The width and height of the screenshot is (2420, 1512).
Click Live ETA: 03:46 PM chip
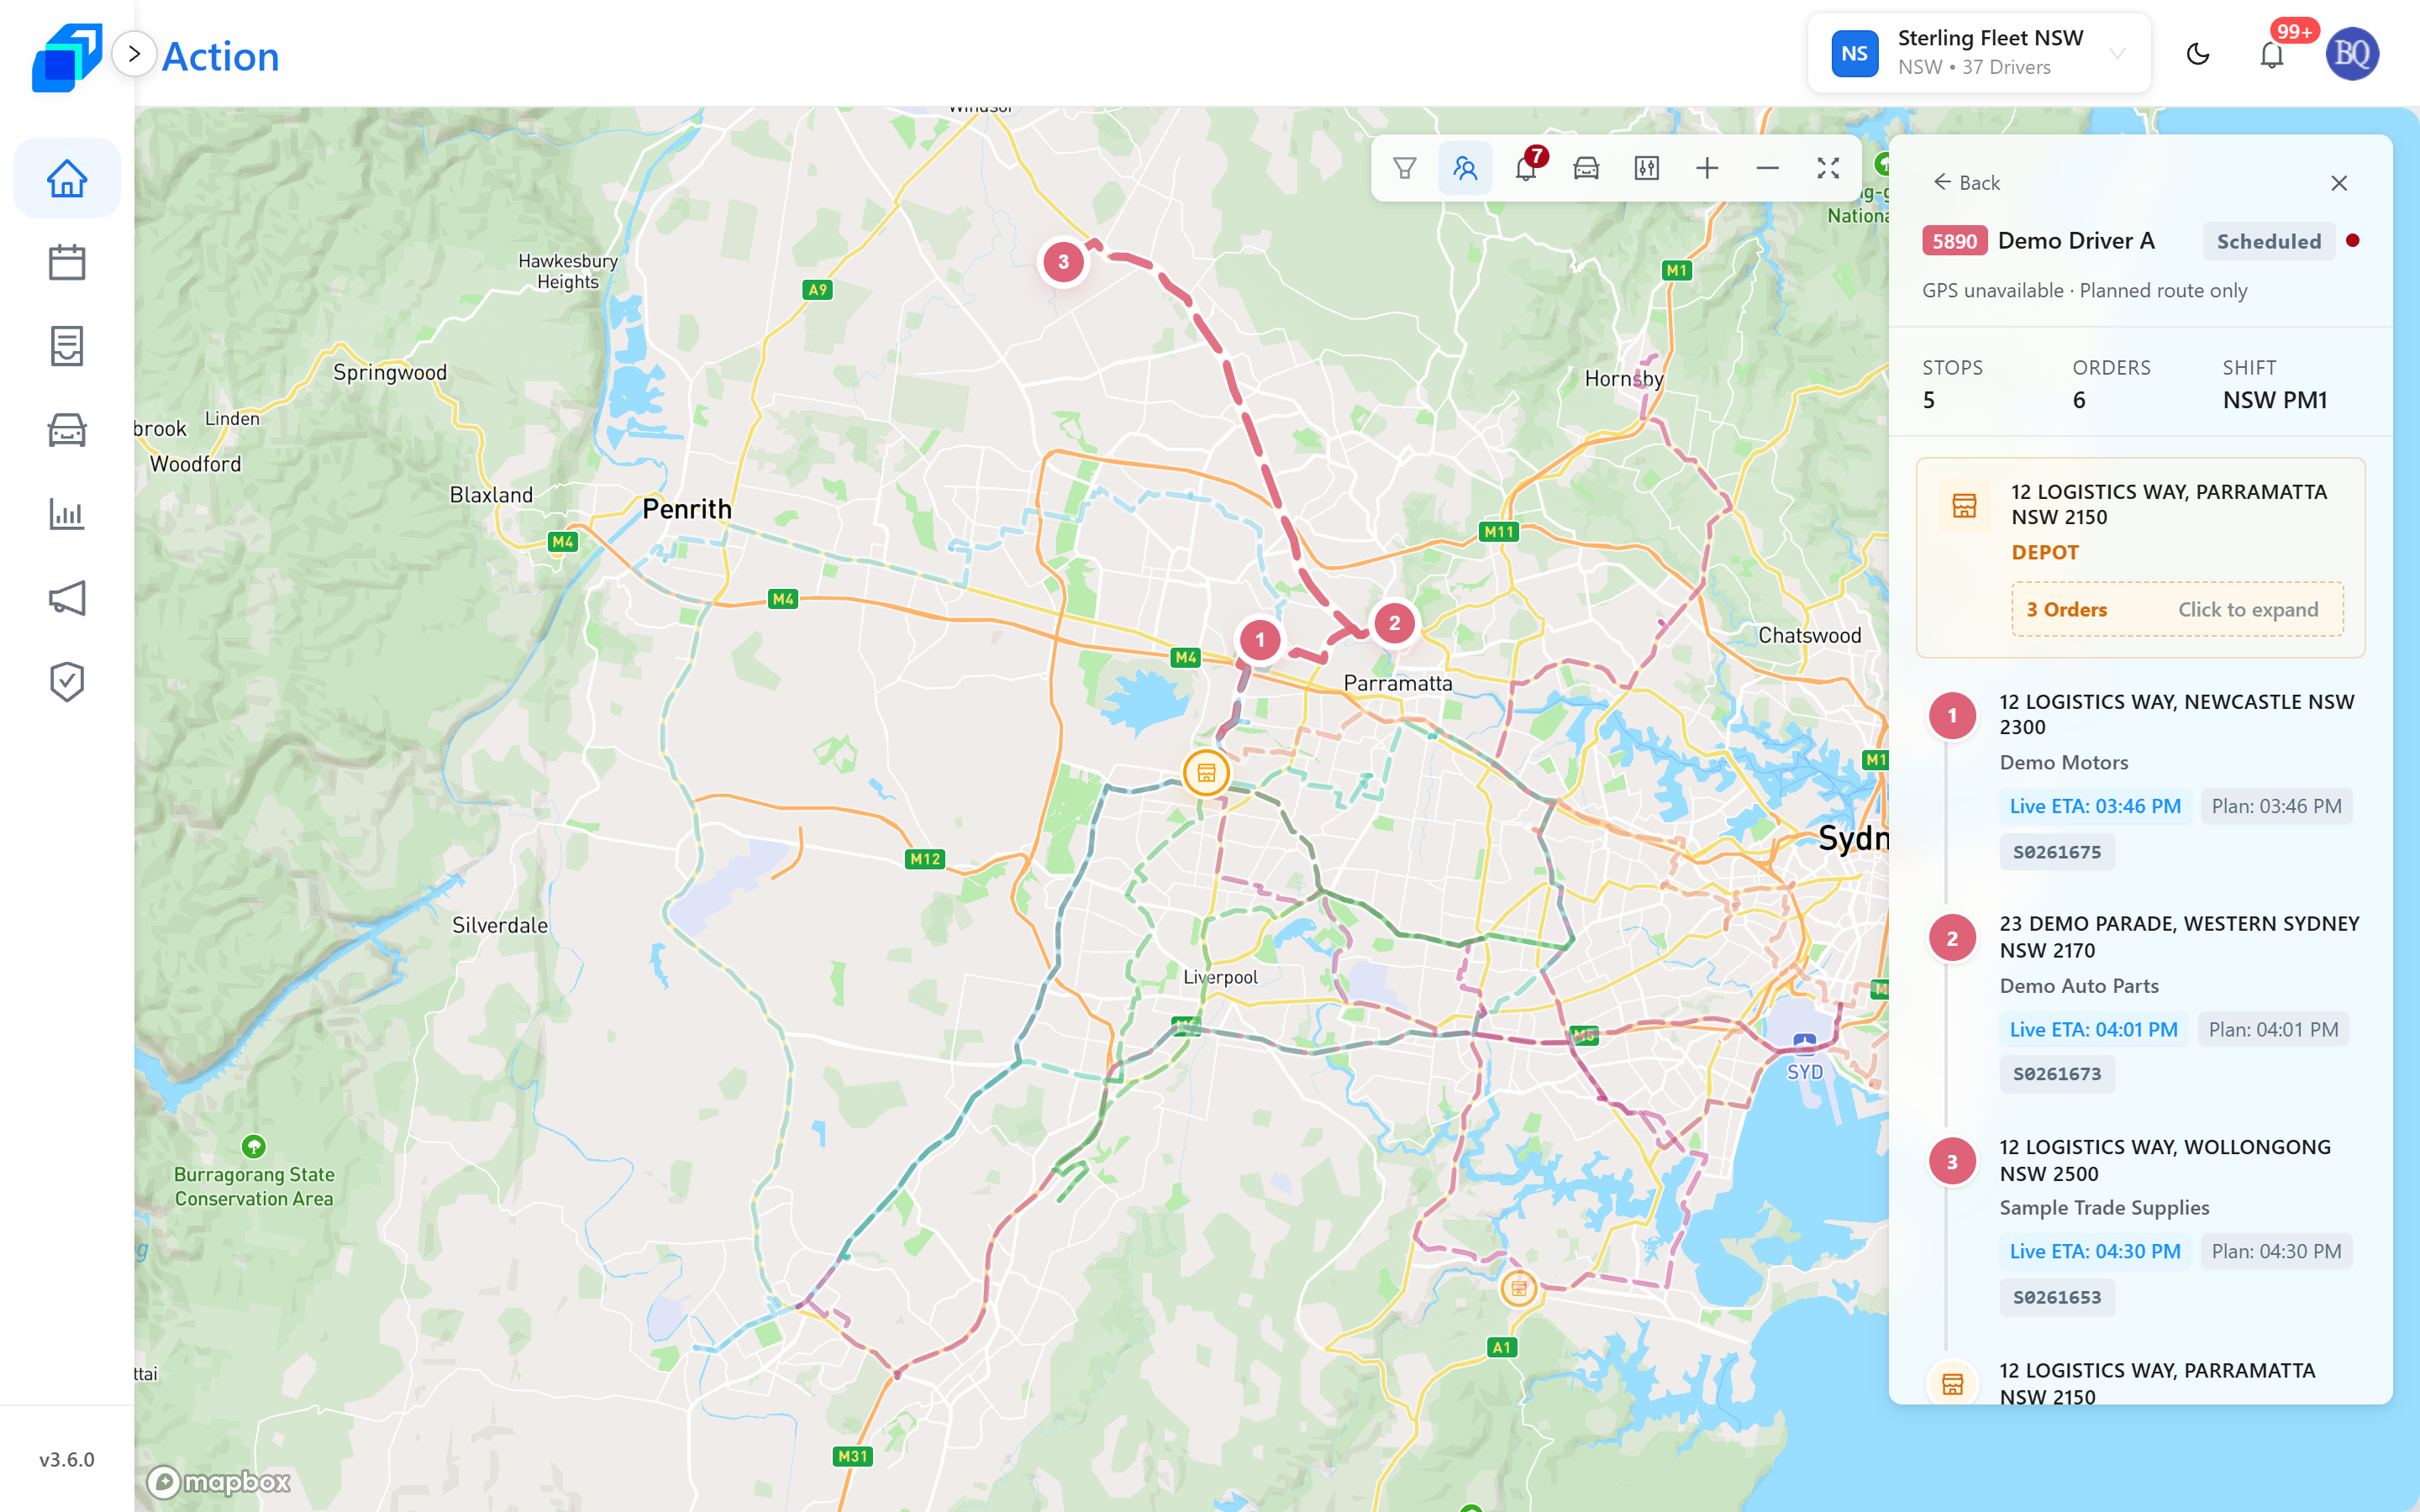pos(2095,806)
